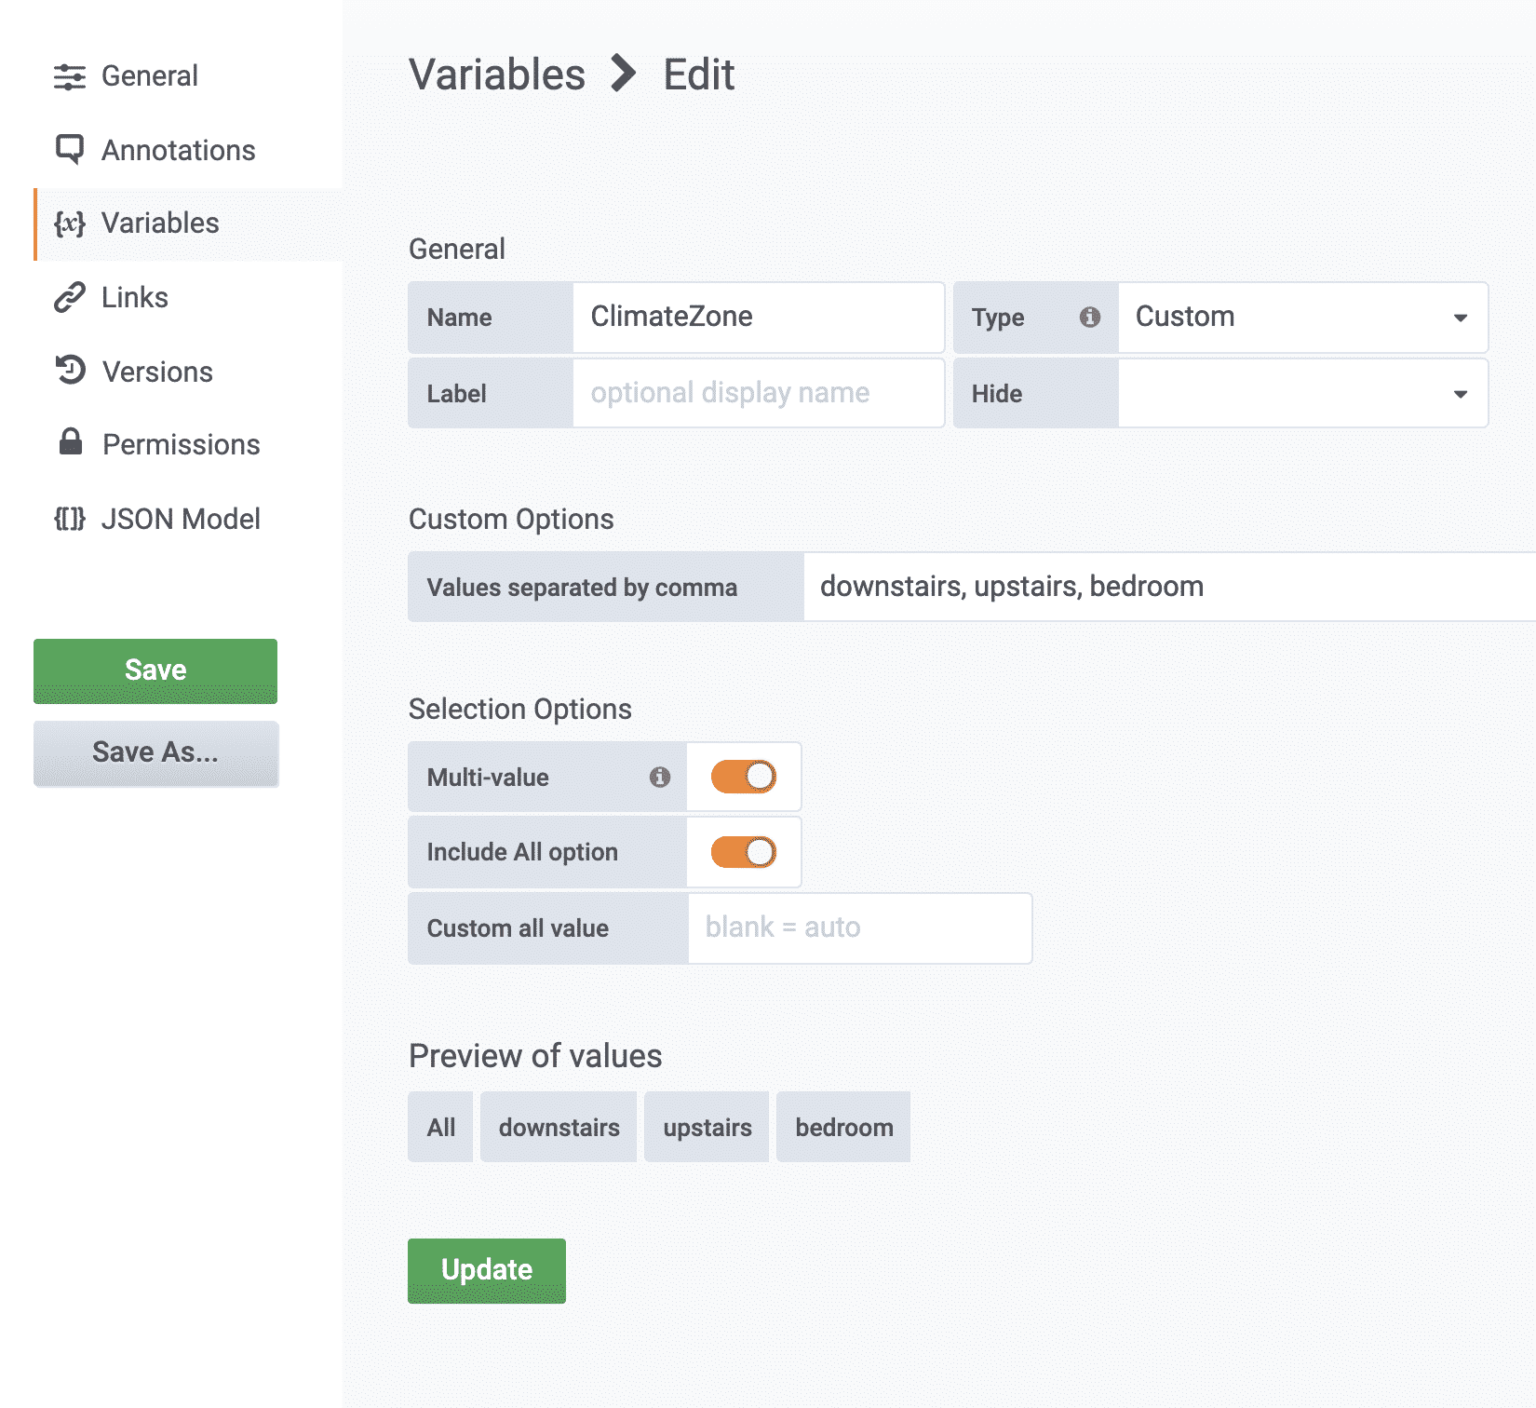The width and height of the screenshot is (1536, 1408).
Task: Click the Annotations comment icon
Action: tap(69, 150)
